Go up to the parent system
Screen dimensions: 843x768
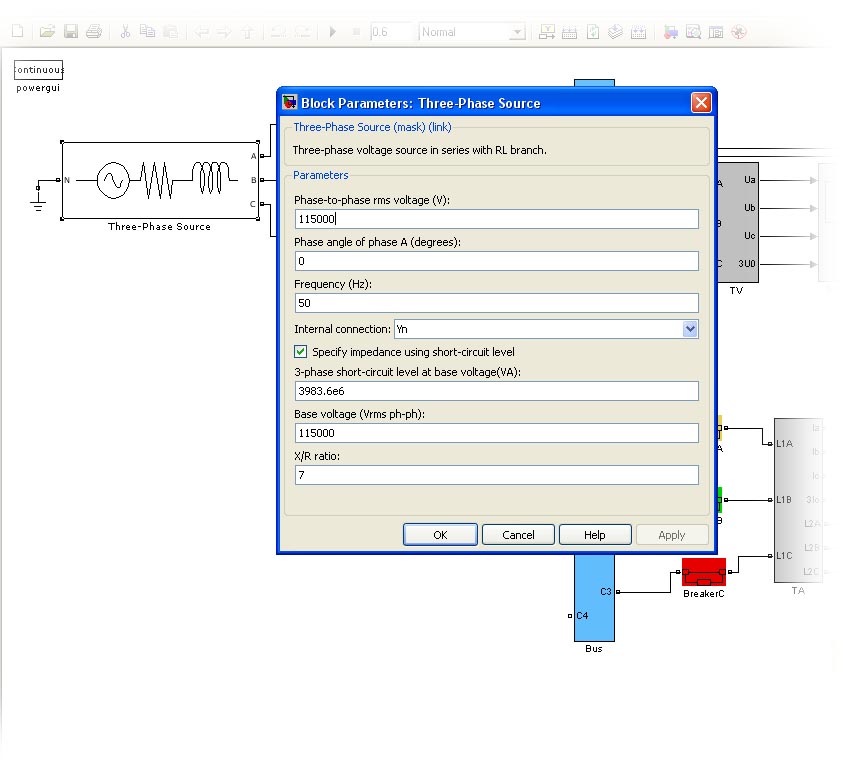click(247, 32)
